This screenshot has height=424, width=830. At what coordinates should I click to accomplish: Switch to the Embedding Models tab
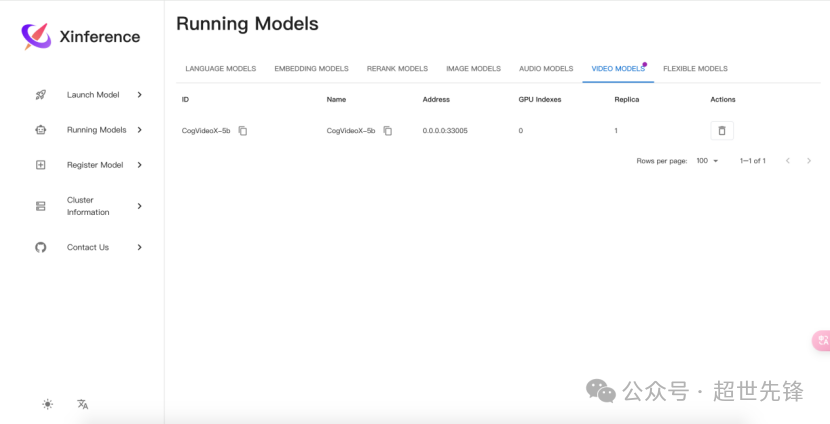coord(311,69)
